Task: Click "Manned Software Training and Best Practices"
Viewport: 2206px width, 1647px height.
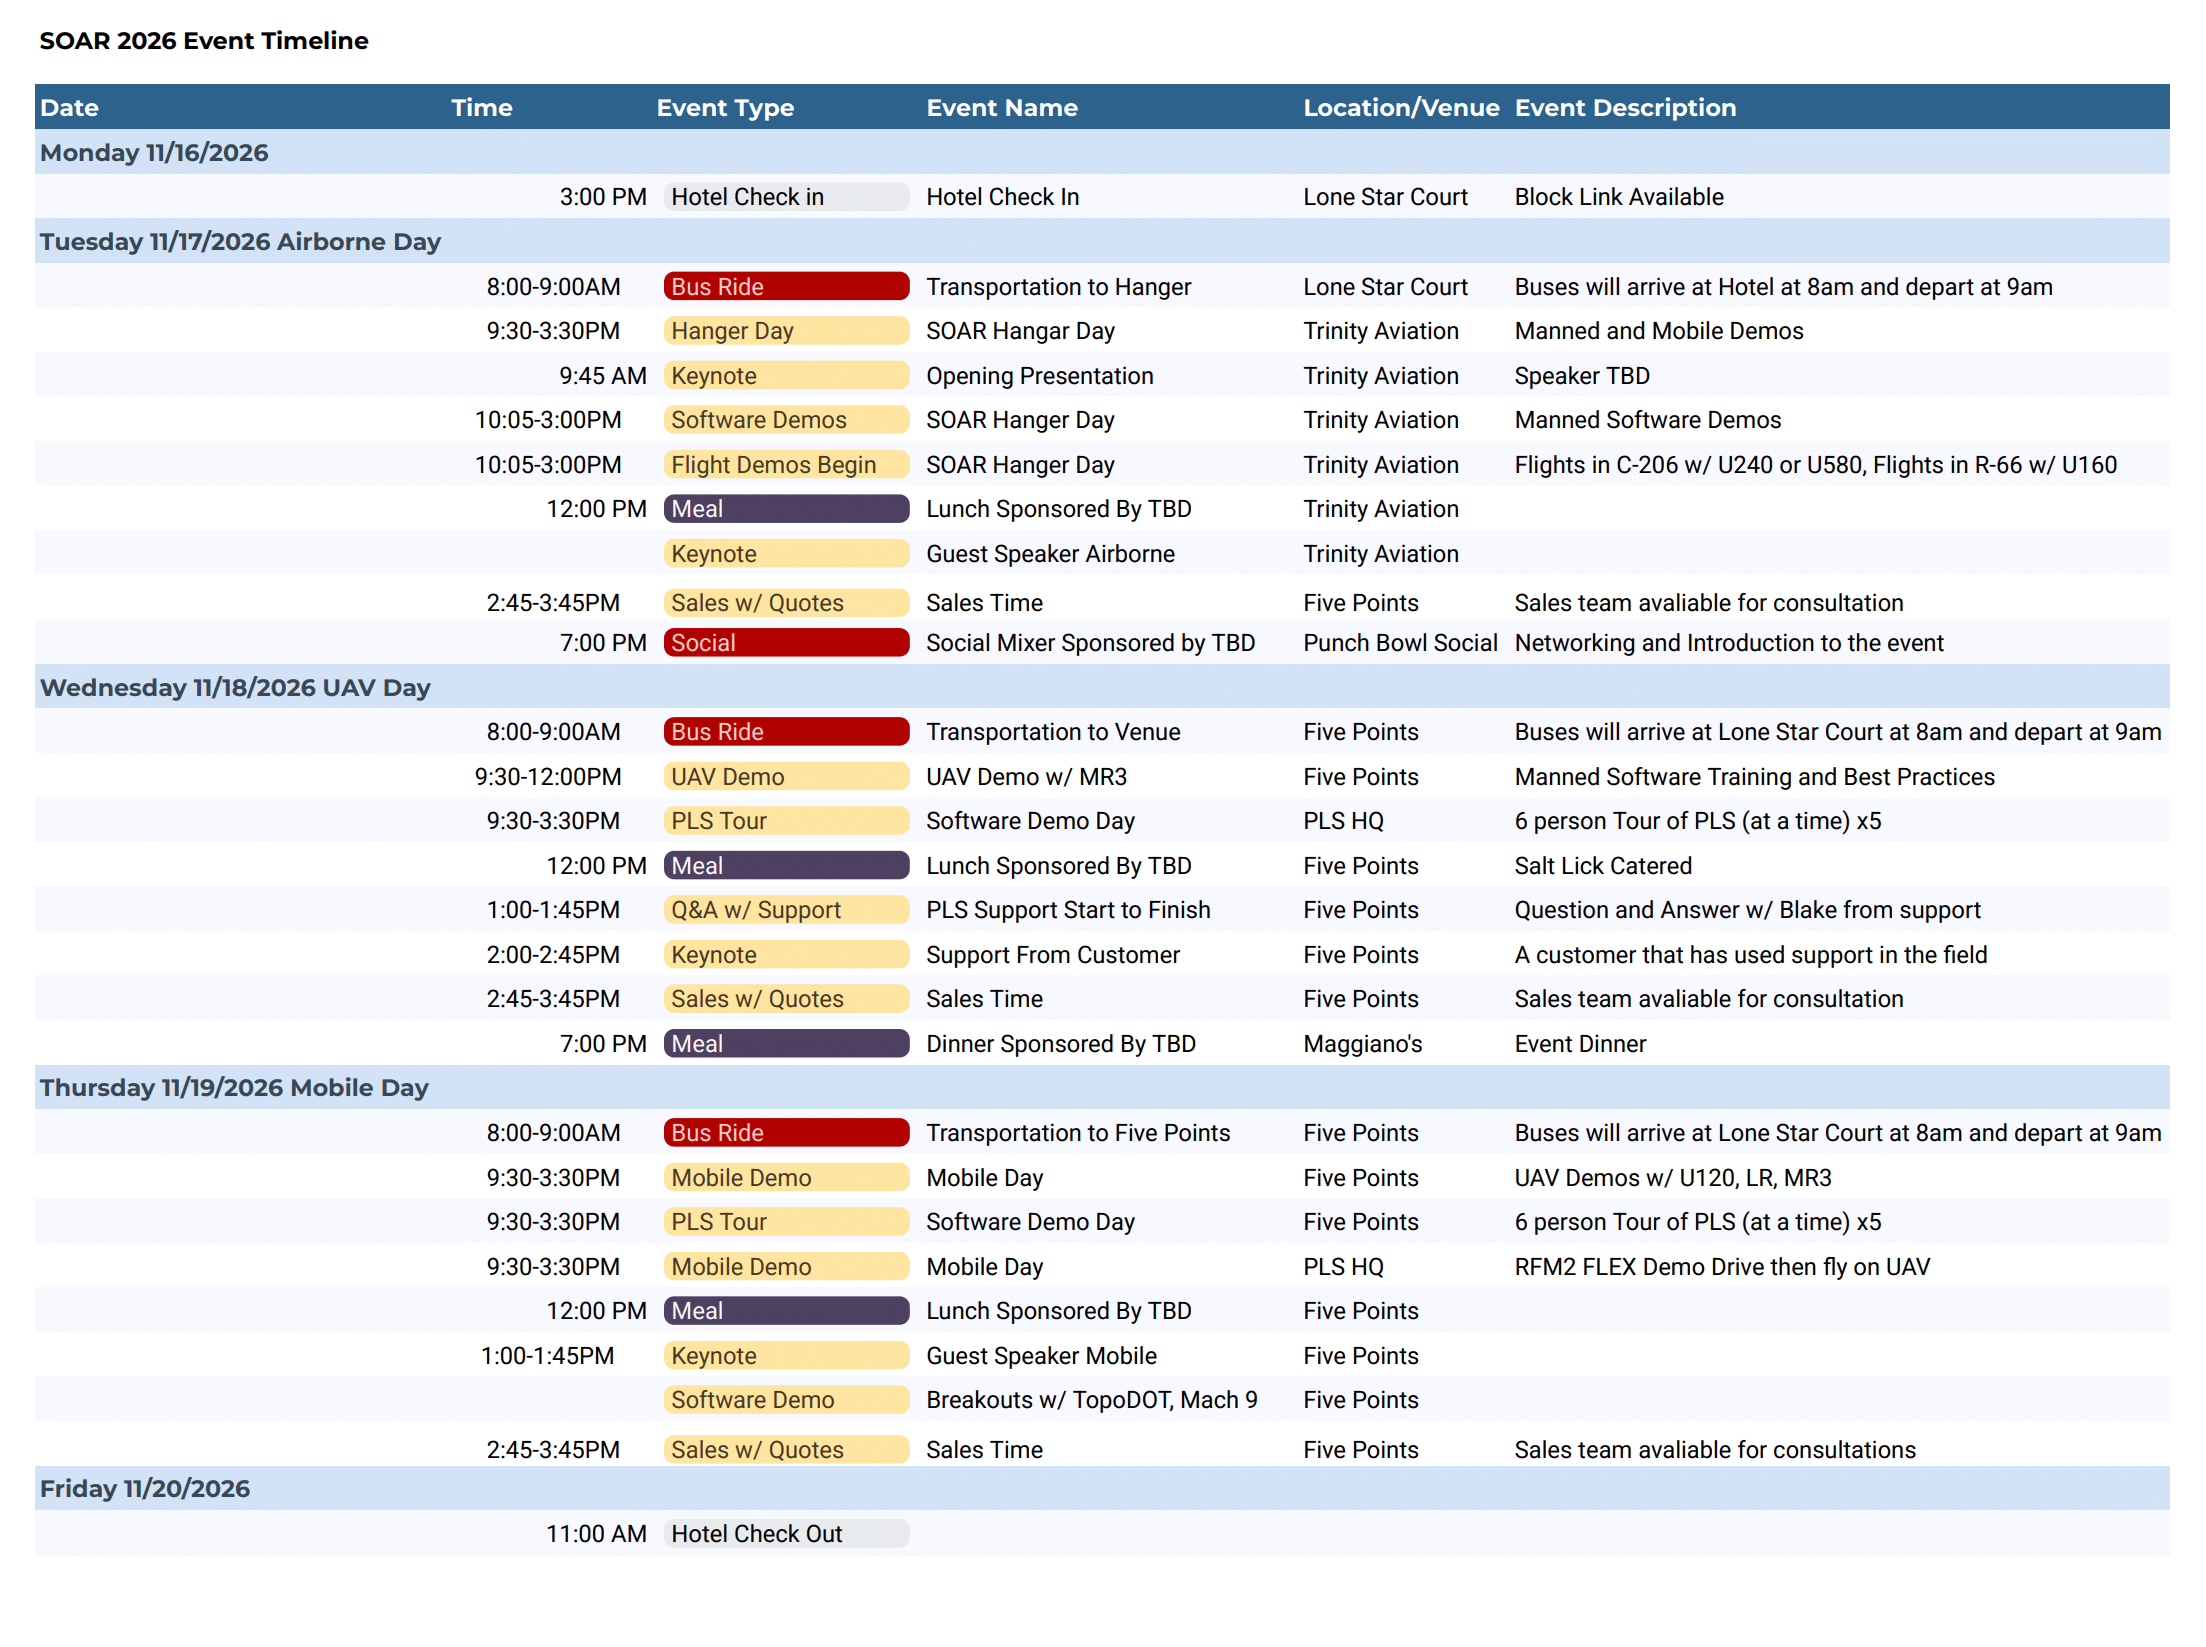Action: [1754, 777]
